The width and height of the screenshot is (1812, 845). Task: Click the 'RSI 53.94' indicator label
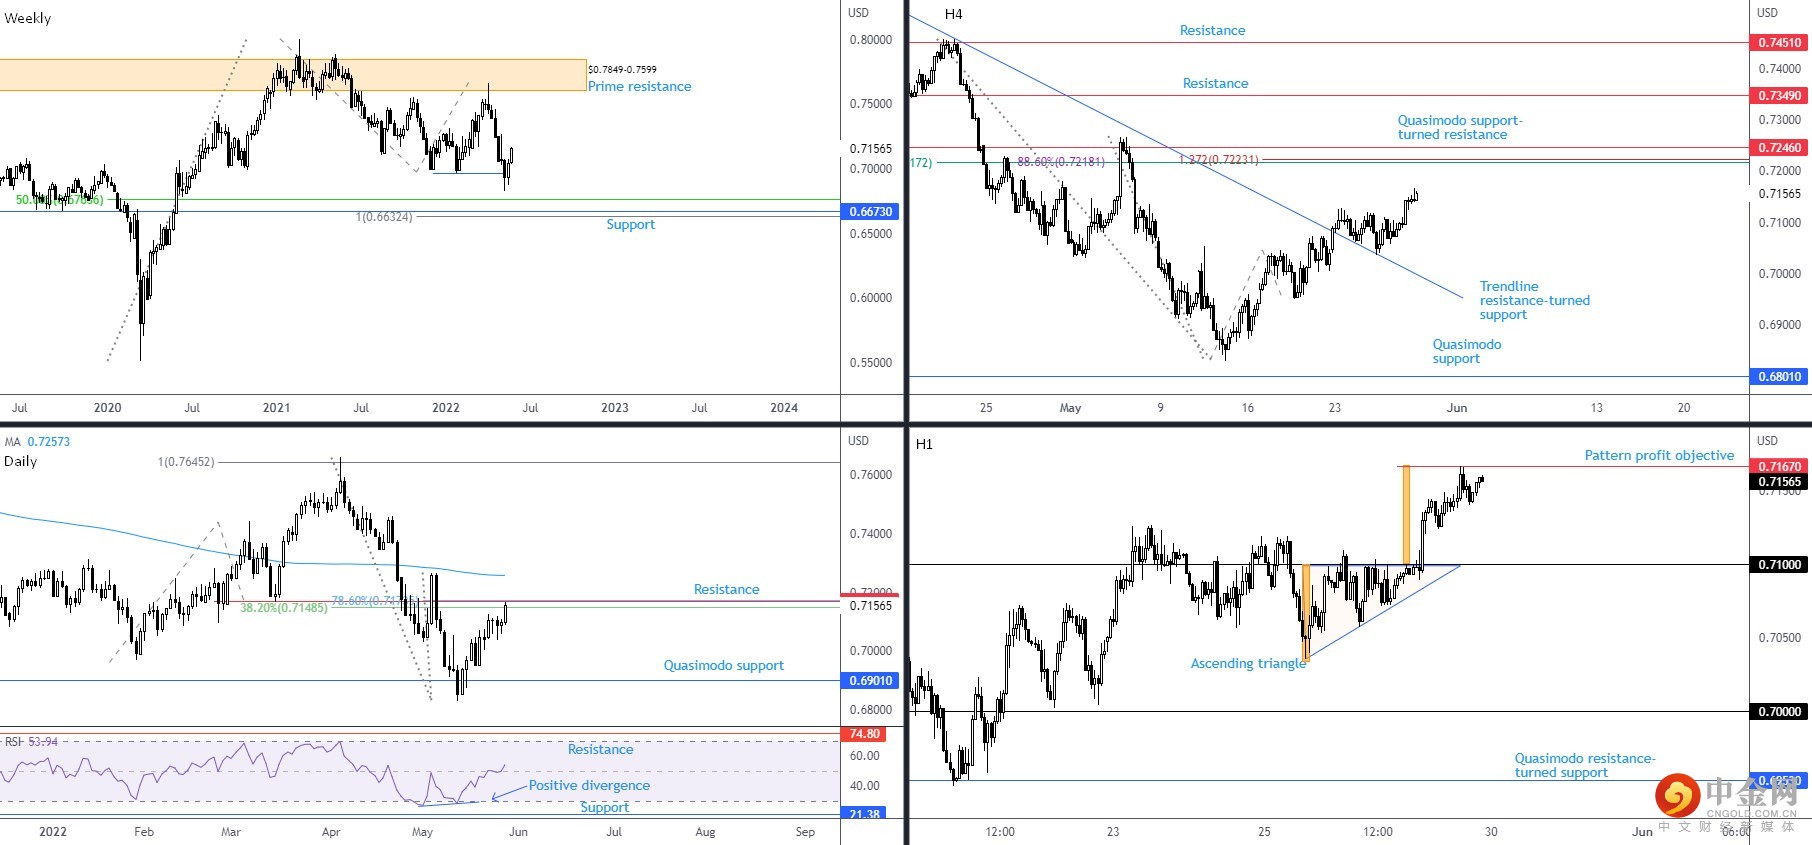click(x=31, y=742)
